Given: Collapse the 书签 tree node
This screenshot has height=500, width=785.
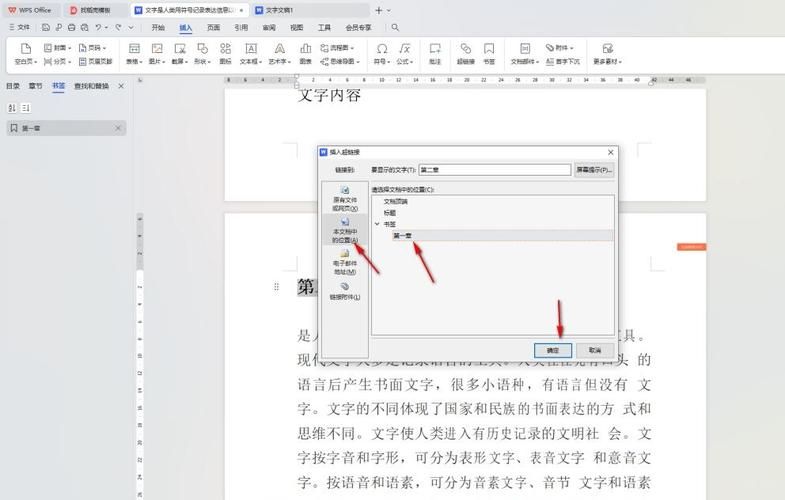Looking at the screenshot, I should (377, 224).
